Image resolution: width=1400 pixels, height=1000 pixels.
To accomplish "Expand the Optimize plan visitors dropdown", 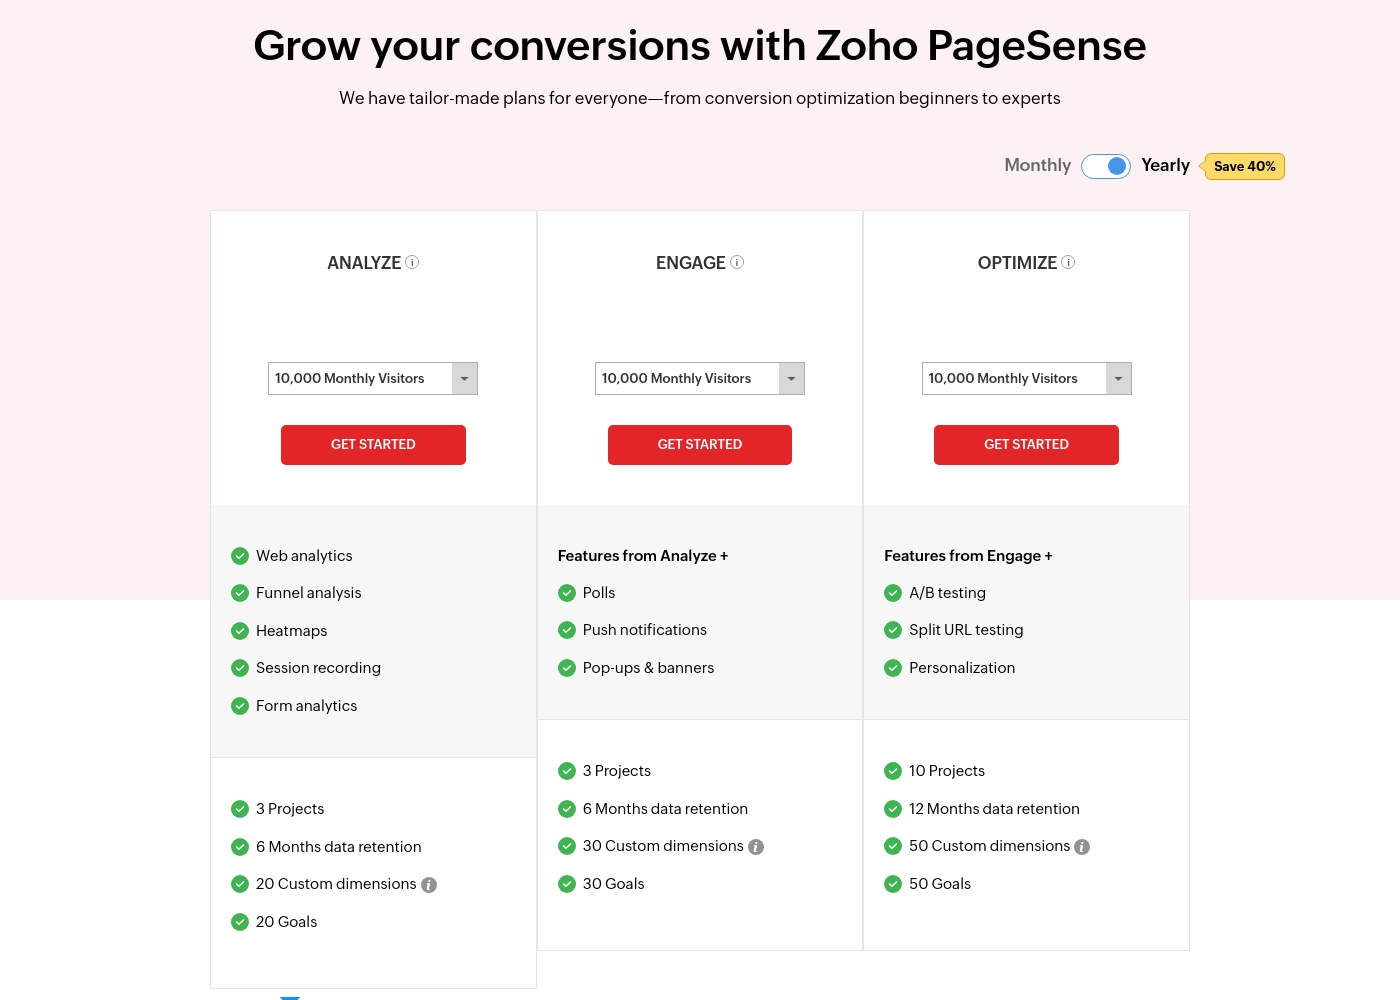I will click(x=1026, y=378).
